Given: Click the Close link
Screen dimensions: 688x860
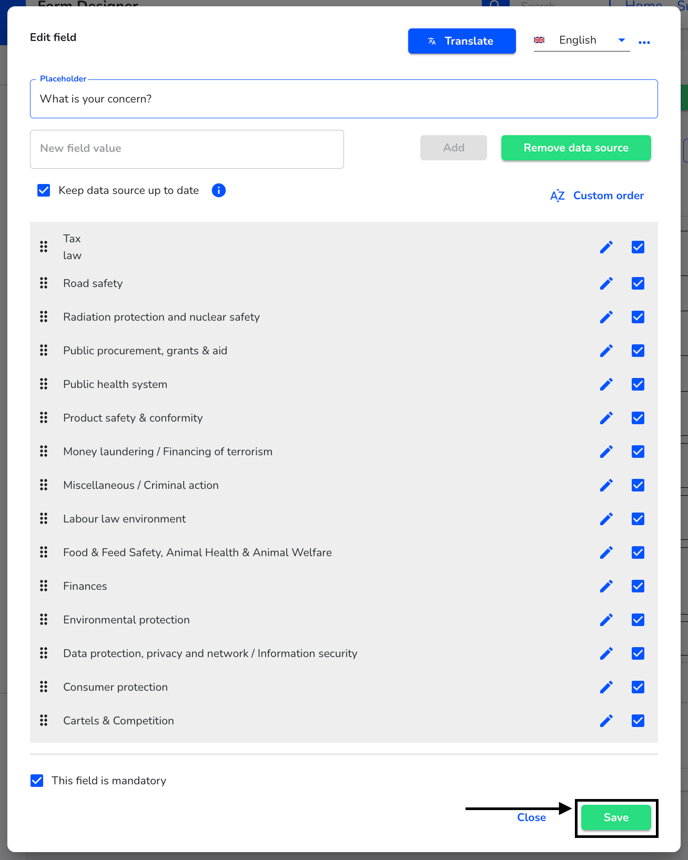Looking at the screenshot, I should point(531,818).
